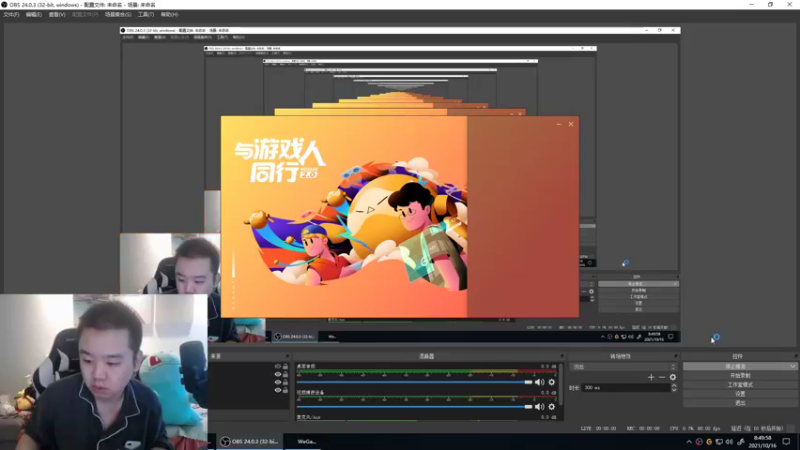Open the 查看(V) menu
Screen dimensions: 800x450
coord(57,15)
